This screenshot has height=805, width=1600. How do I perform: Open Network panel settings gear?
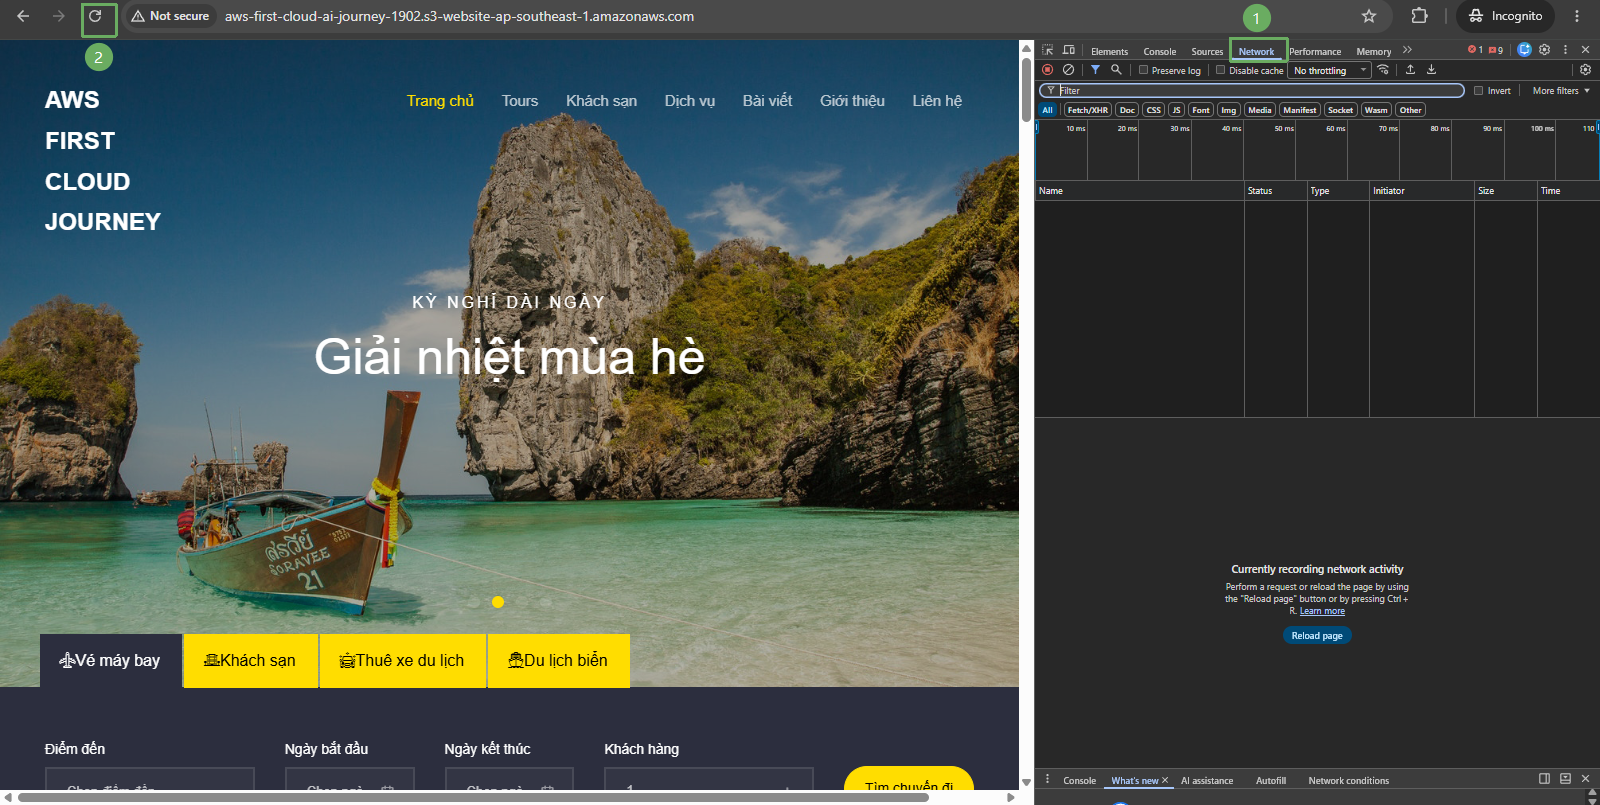pyautogui.click(x=1585, y=70)
